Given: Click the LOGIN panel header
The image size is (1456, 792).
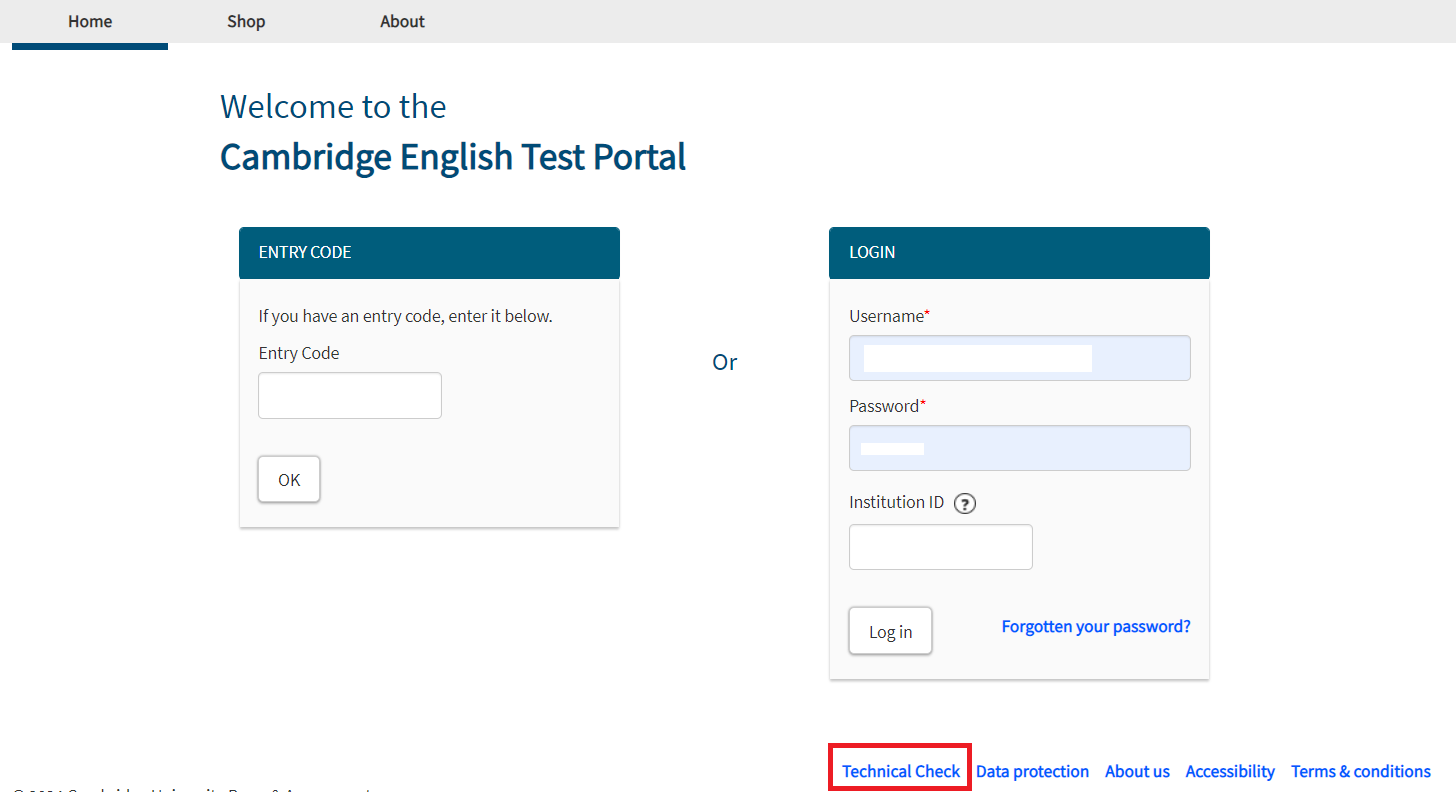Looking at the screenshot, I should point(1019,253).
